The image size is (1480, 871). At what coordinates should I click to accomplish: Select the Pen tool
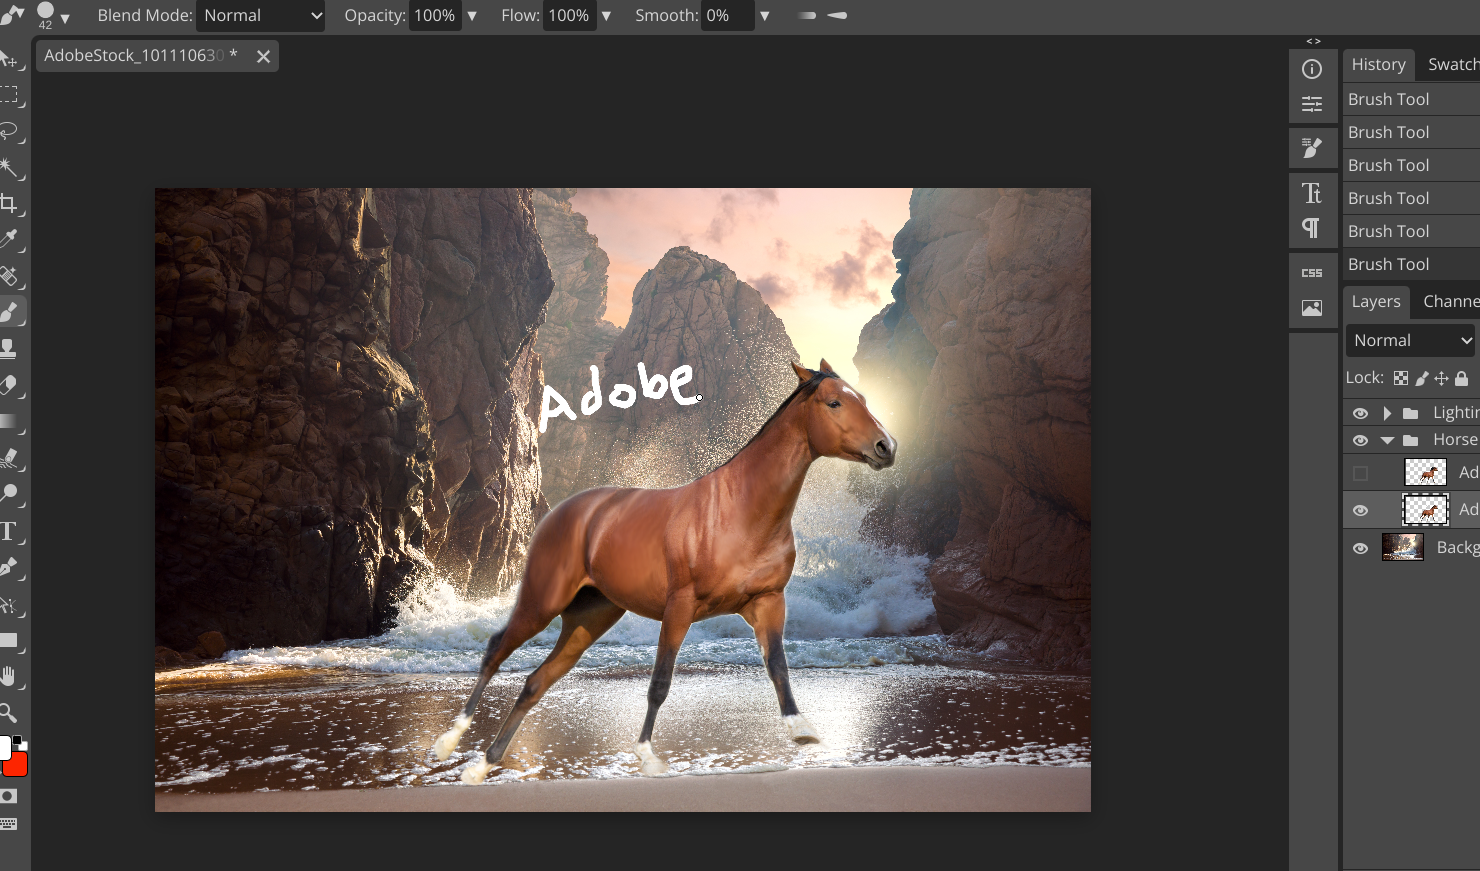point(10,567)
